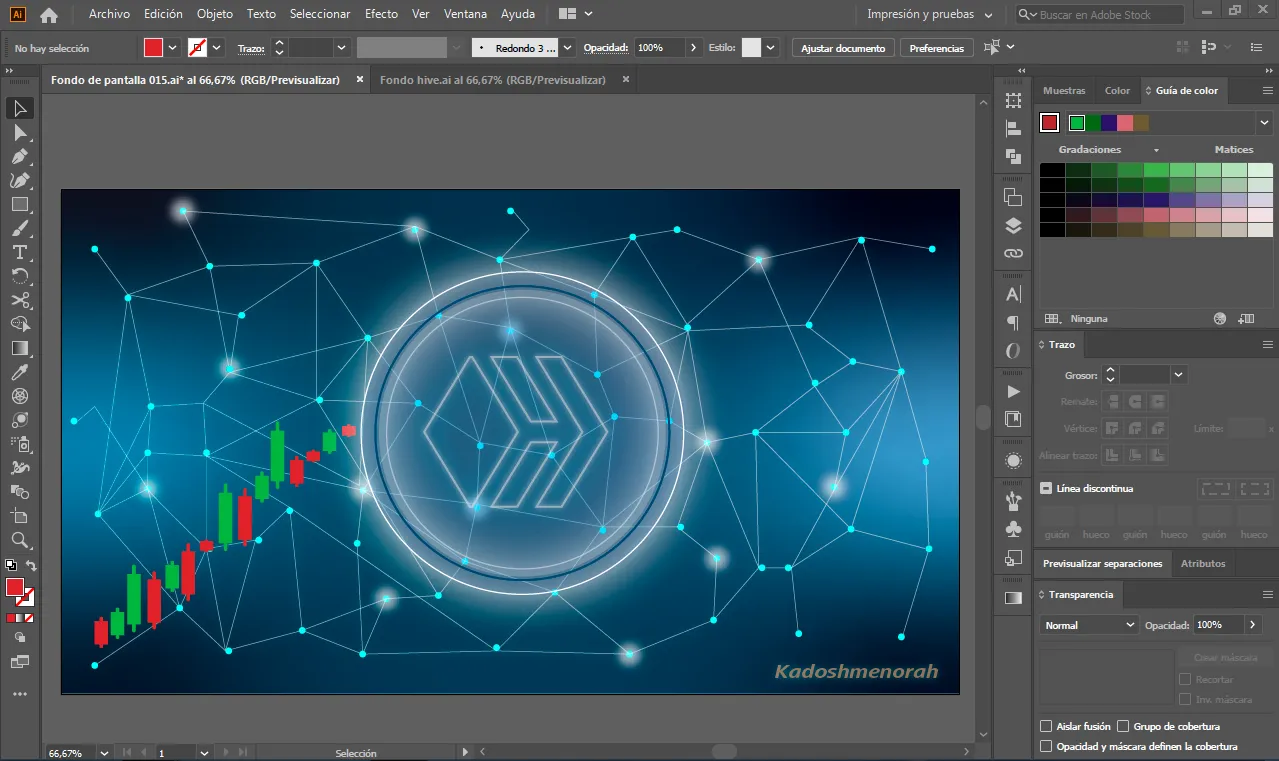This screenshot has height=761, width=1279.
Task: Expand the Opacidad arrow in control bar
Action: [693, 48]
